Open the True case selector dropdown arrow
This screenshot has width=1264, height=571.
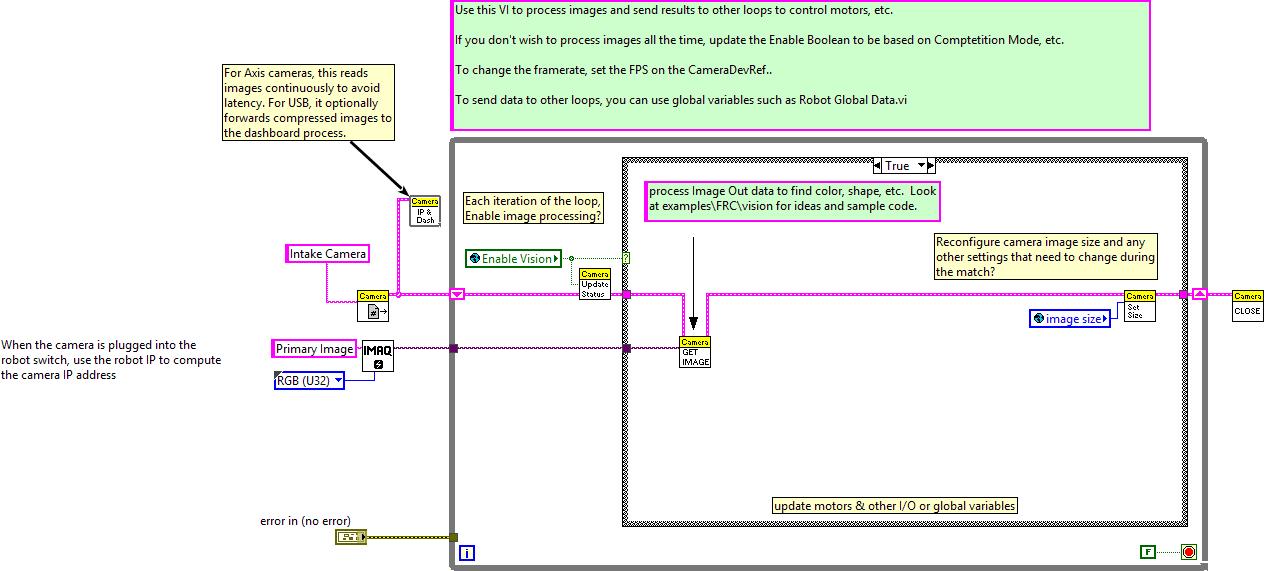tap(923, 166)
